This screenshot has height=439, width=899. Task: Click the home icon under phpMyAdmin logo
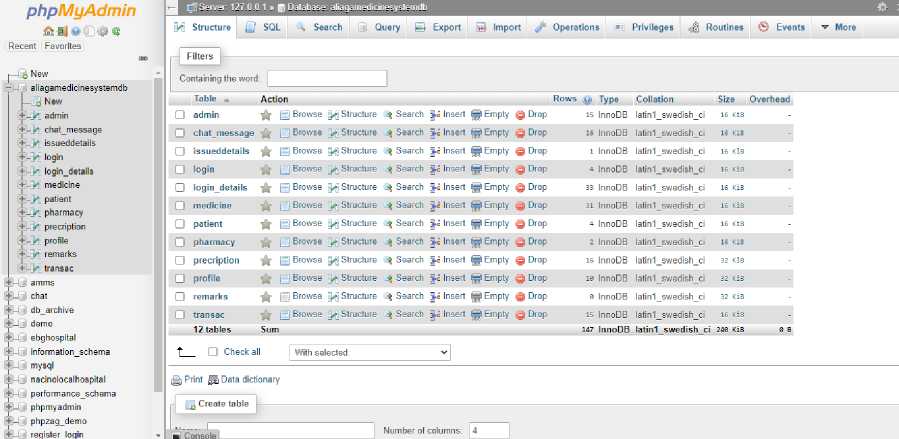coord(48,32)
